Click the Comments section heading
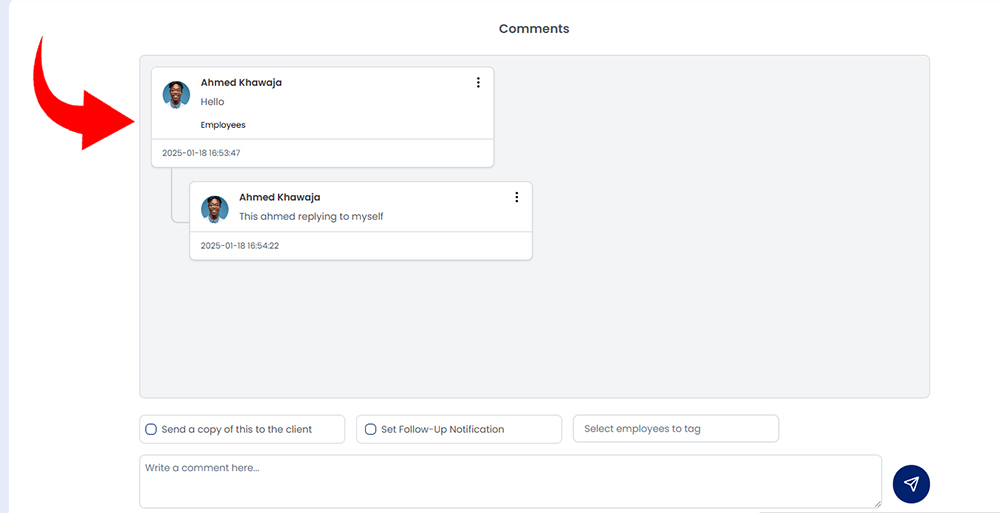 [x=534, y=29]
